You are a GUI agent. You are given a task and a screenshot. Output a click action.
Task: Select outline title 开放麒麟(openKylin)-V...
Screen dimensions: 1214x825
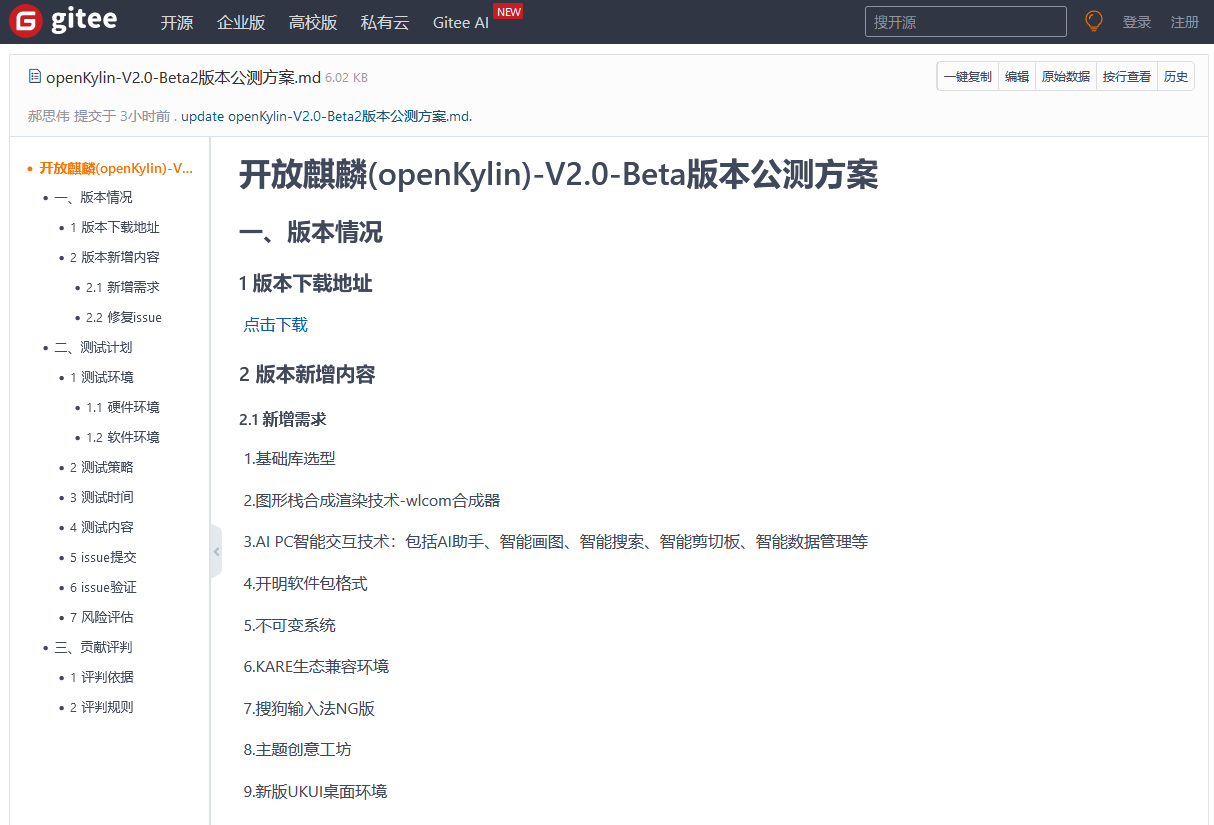click(x=116, y=168)
